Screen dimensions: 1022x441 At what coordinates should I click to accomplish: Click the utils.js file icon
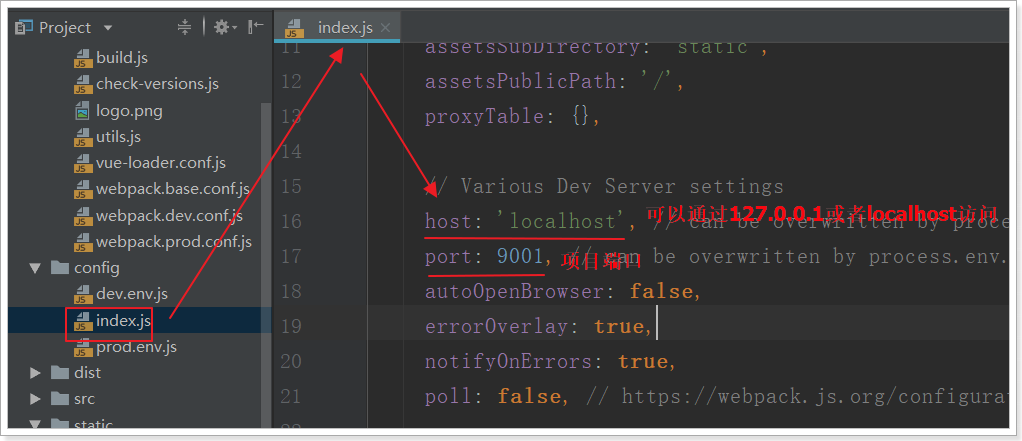(x=83, y=137)
